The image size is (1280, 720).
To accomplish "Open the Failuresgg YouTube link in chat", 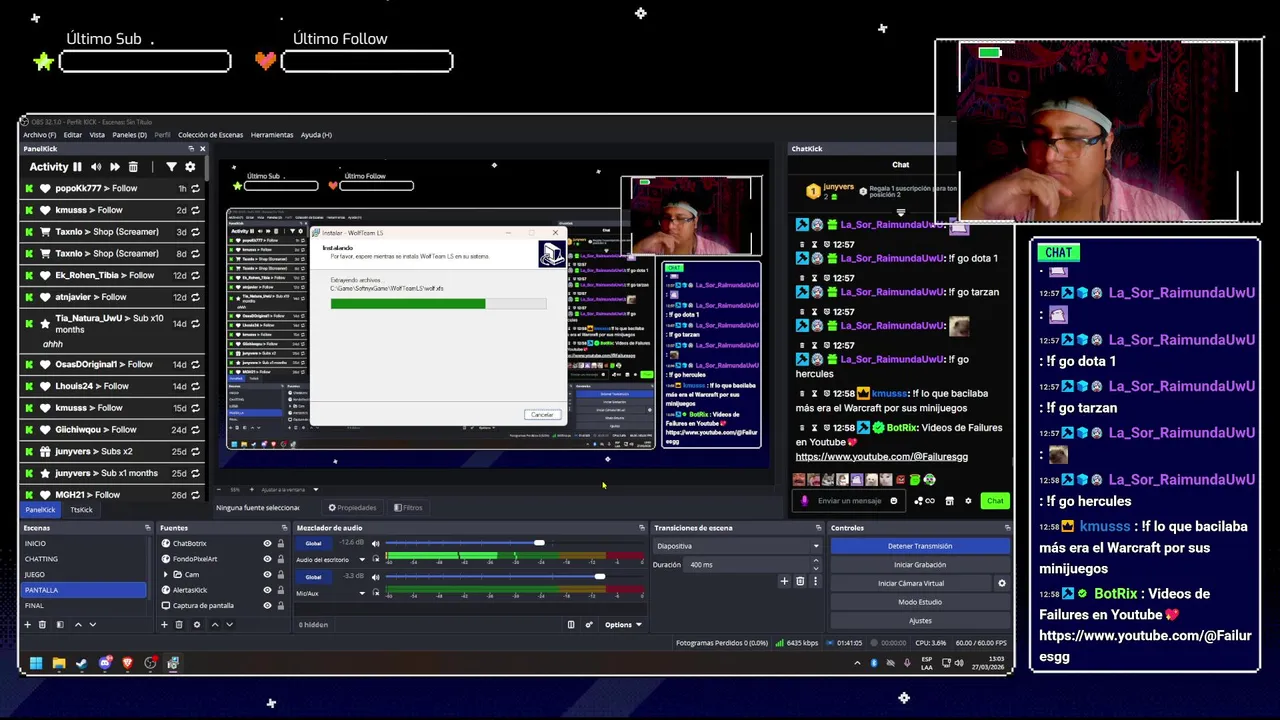I will (x=881, y=457).
